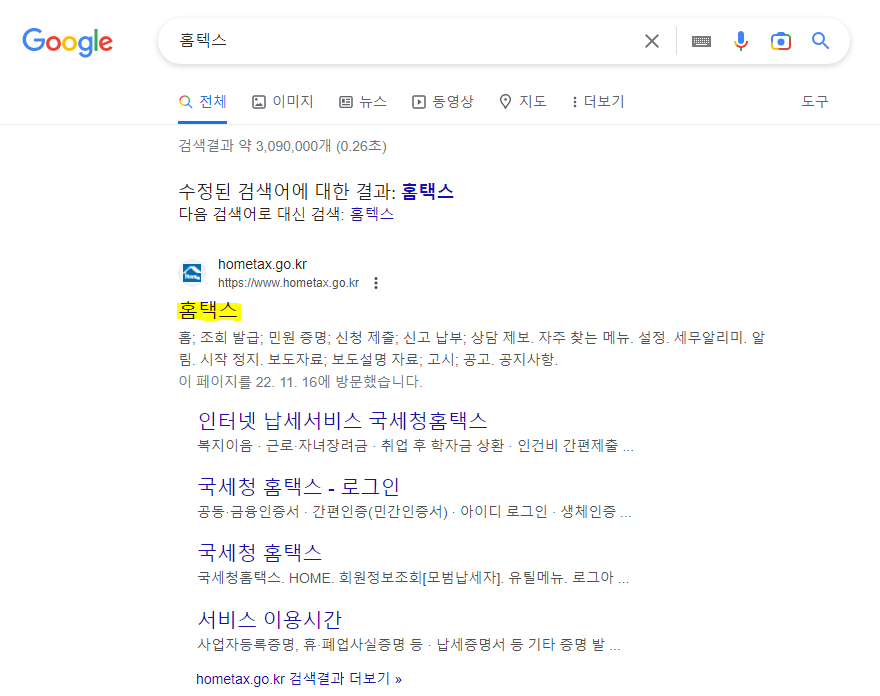Open image search camera icon
Viewport: 880px width, 696px height.
pyautogui.click(x=781, y=41)
